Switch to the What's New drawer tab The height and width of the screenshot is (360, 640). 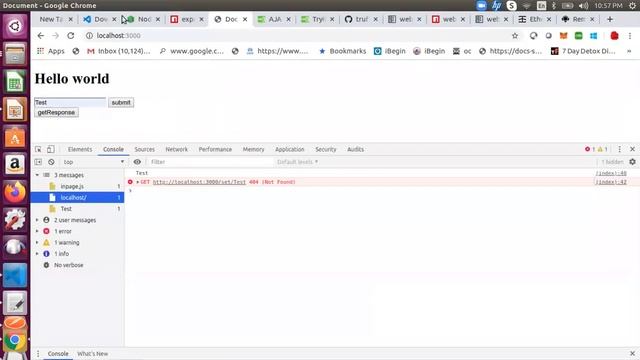click(x=93, y=353)
